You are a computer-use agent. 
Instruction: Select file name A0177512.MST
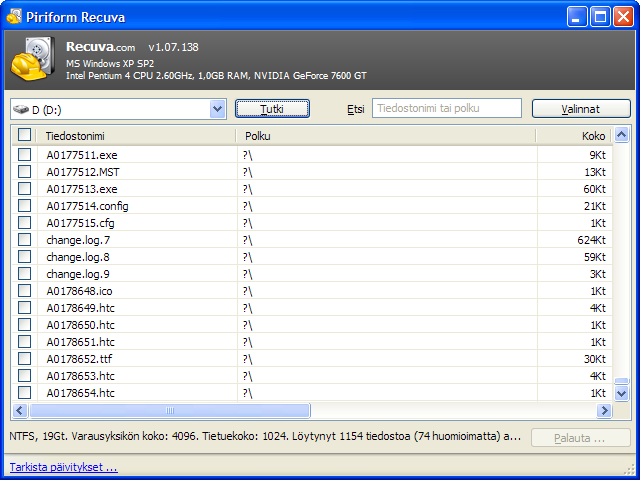click(83, 172)
